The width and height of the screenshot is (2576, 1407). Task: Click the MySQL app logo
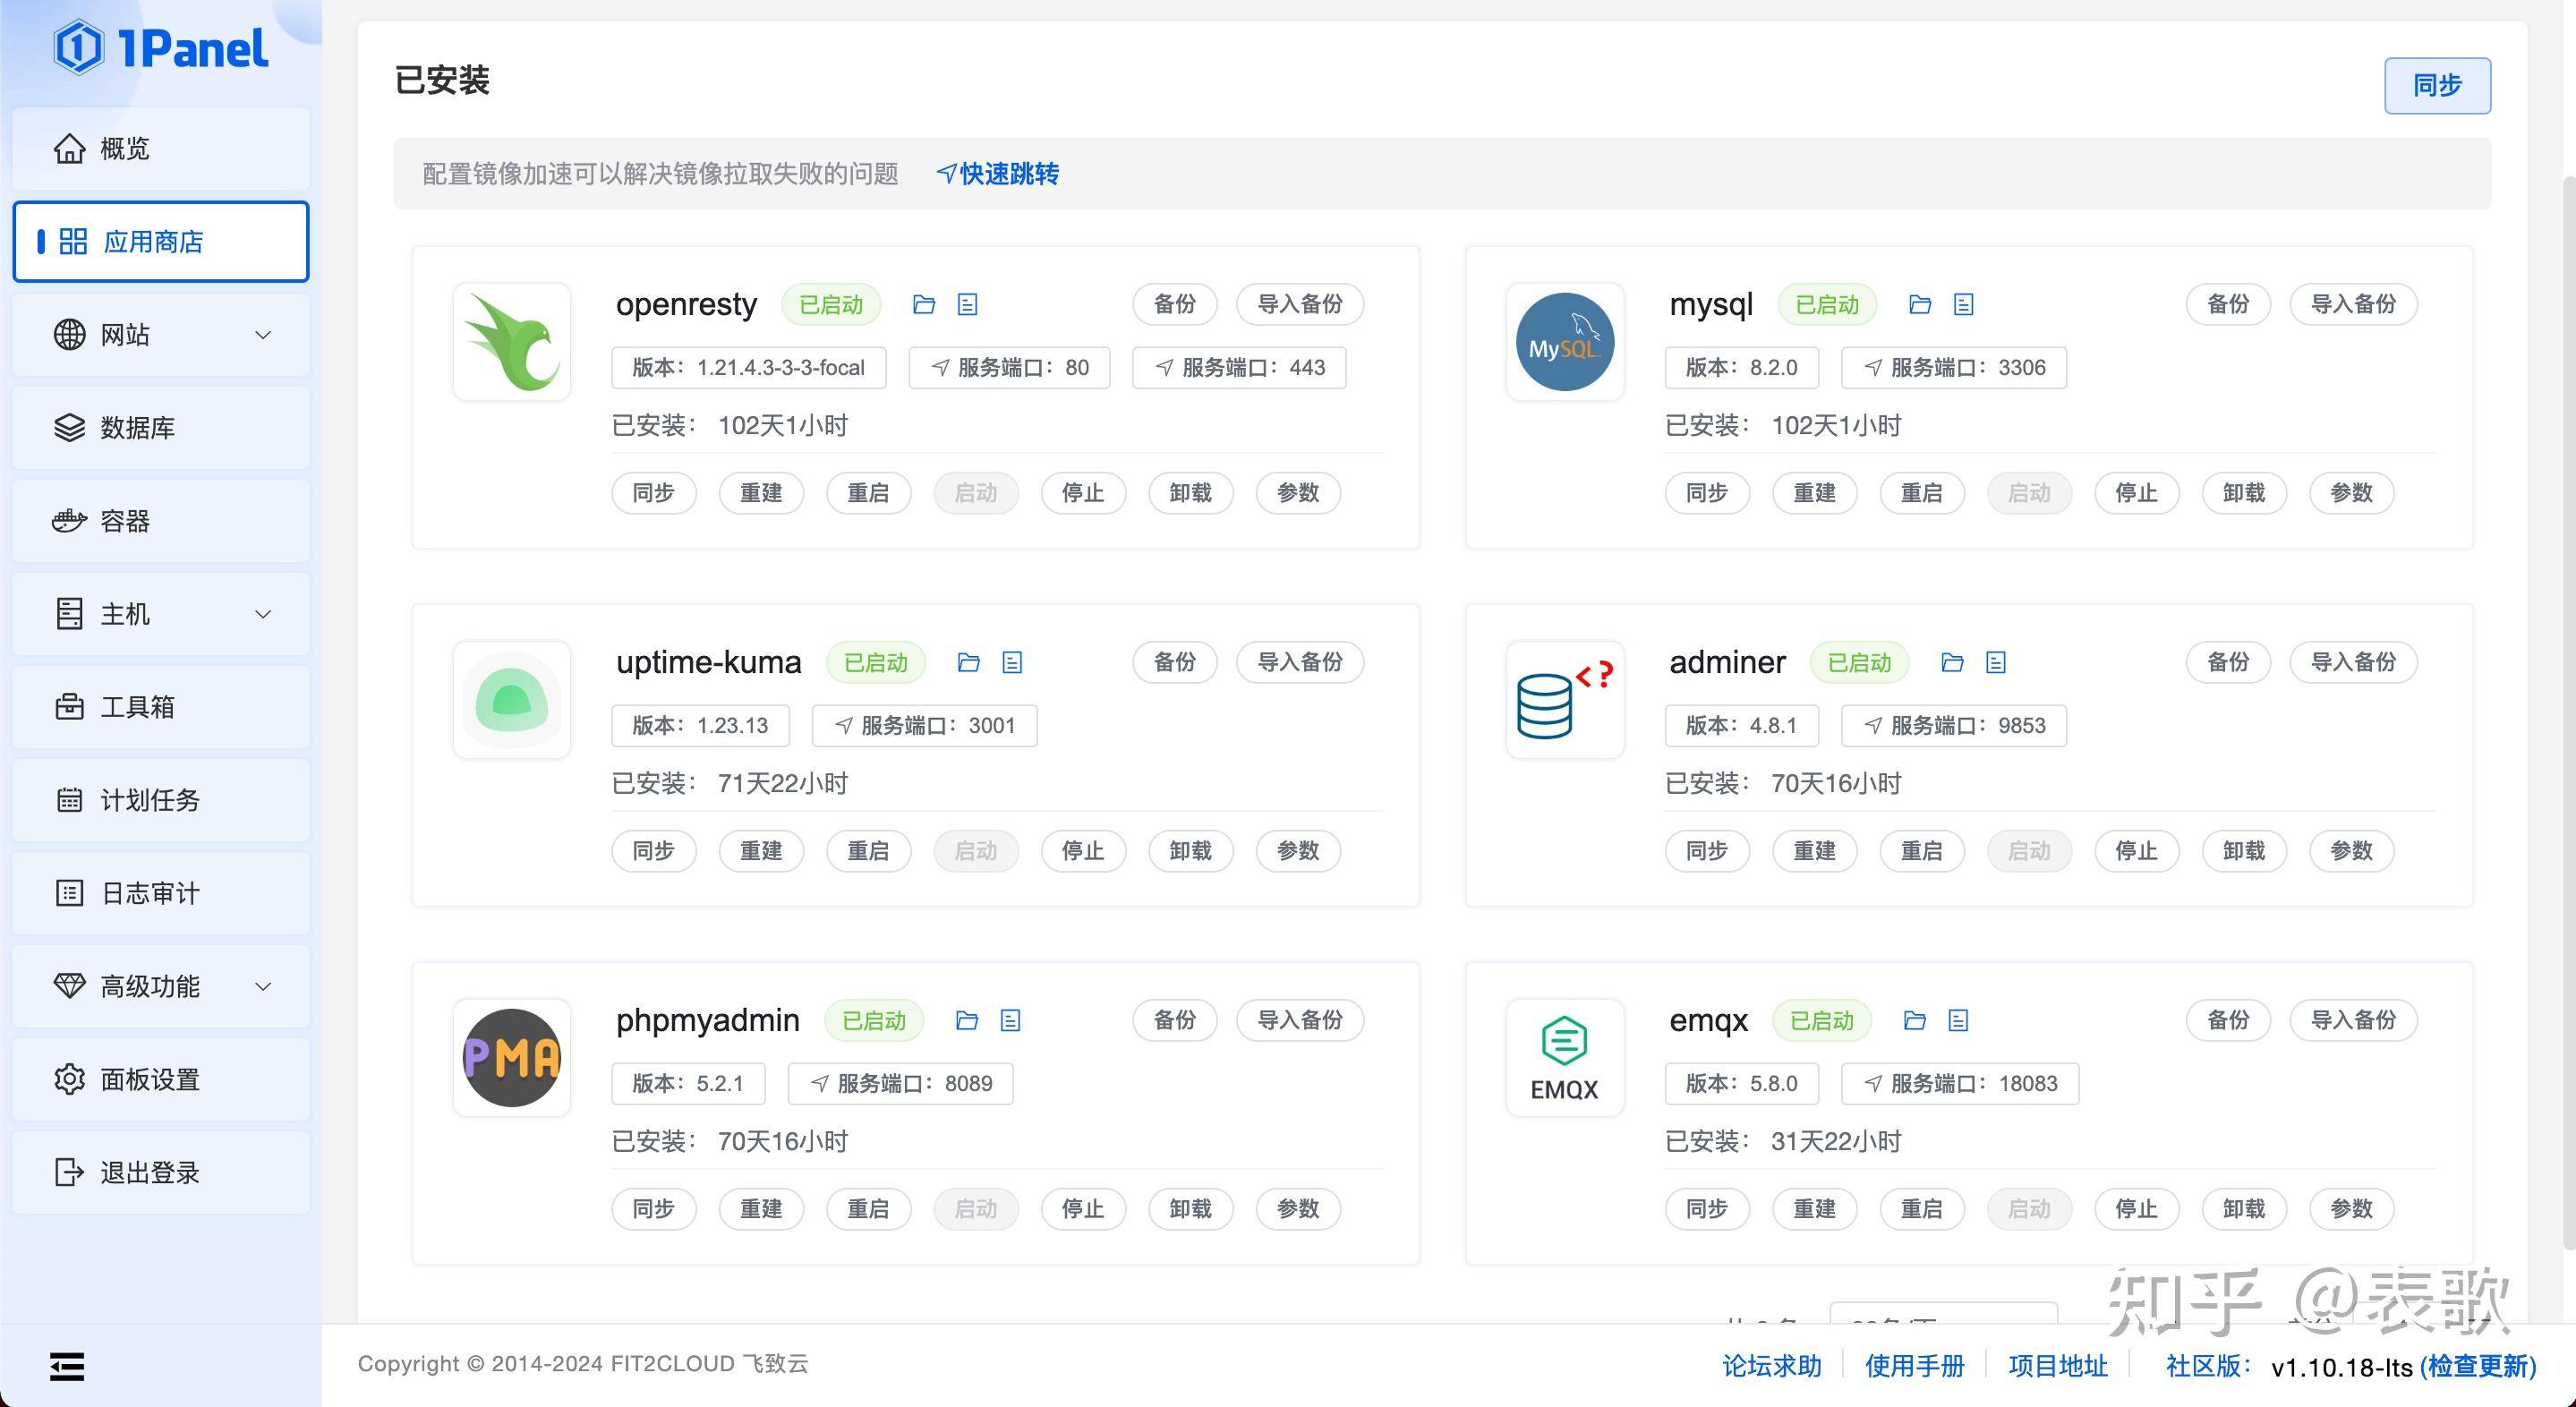[1565, 342]
